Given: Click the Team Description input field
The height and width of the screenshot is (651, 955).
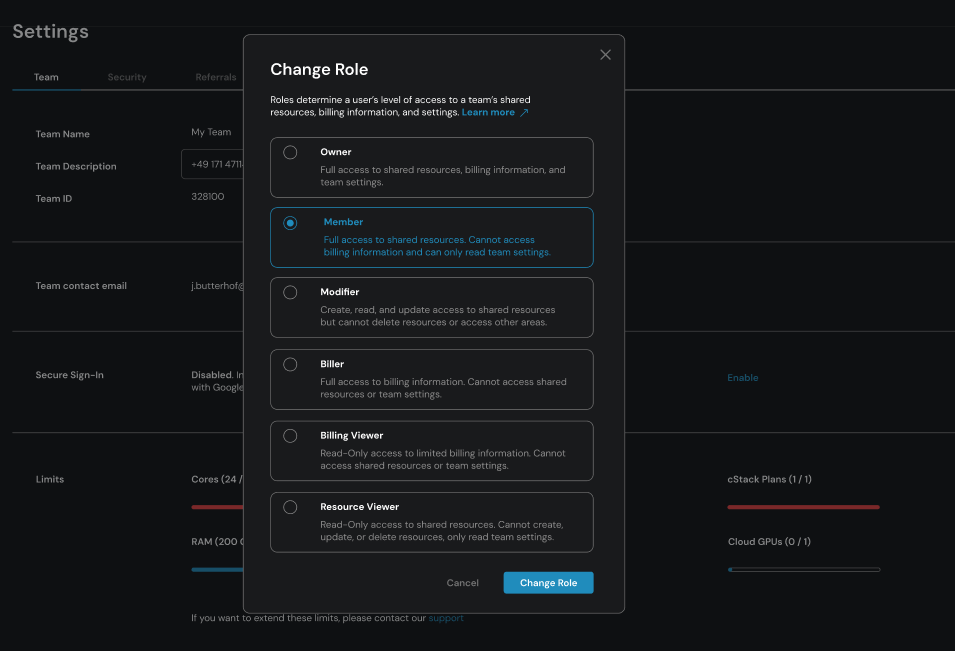Looking at the screenshot, I should point(212,164).
